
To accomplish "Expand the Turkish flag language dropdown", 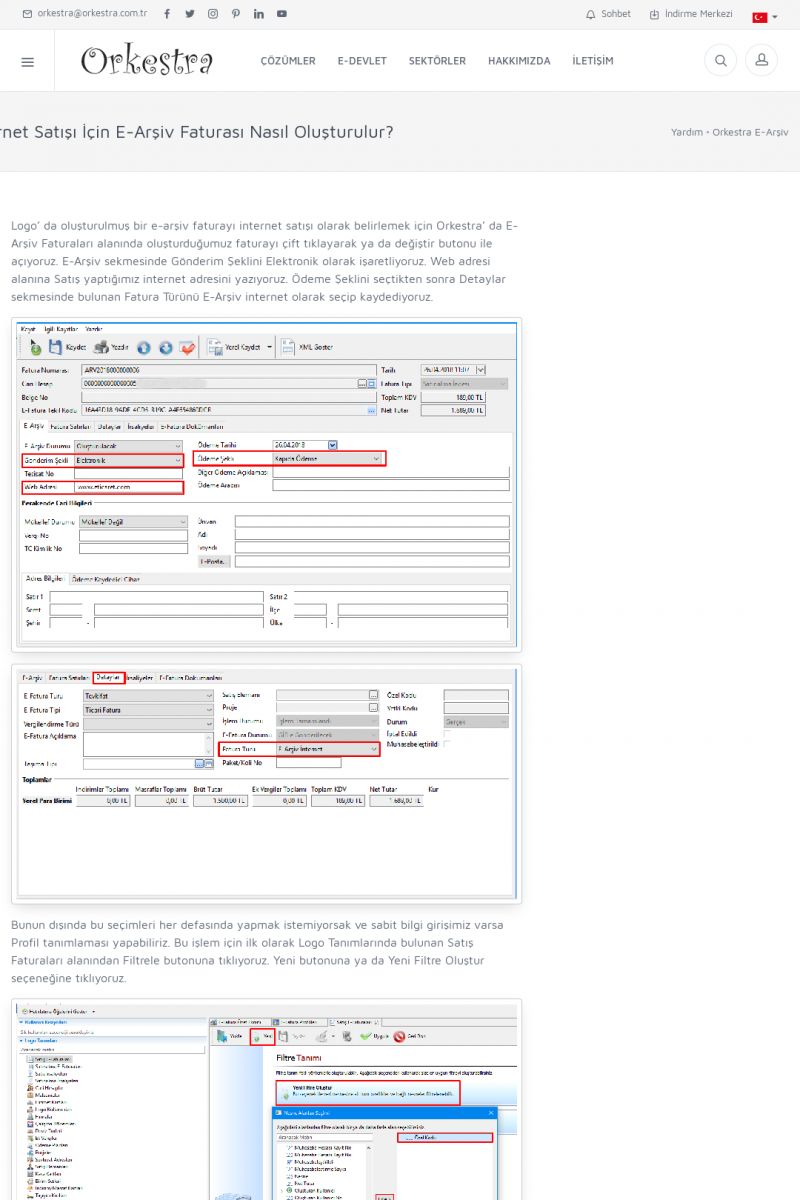I will [x=765, y=17].
